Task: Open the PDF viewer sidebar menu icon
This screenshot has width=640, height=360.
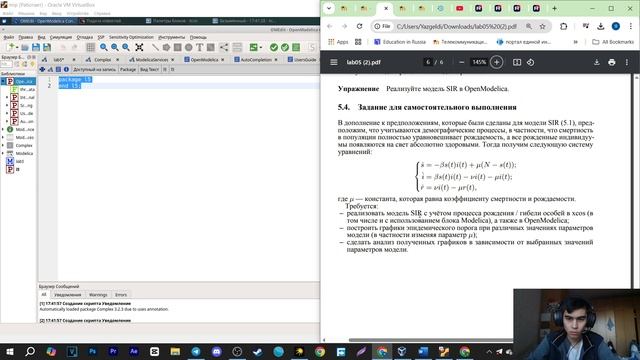Action: pos(334,62)
